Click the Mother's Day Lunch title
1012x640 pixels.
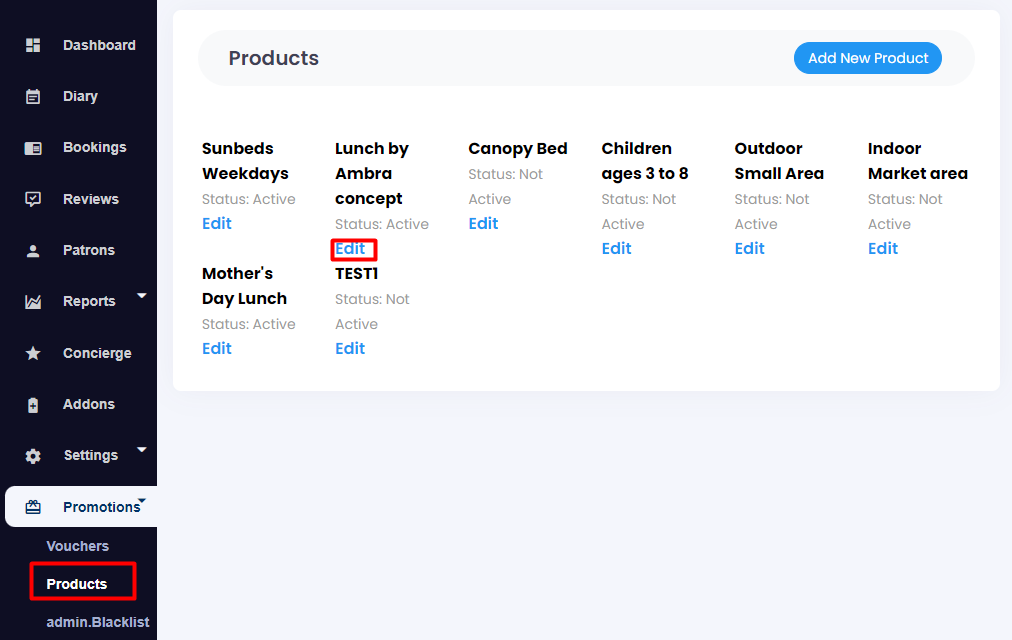coord(244,286)
